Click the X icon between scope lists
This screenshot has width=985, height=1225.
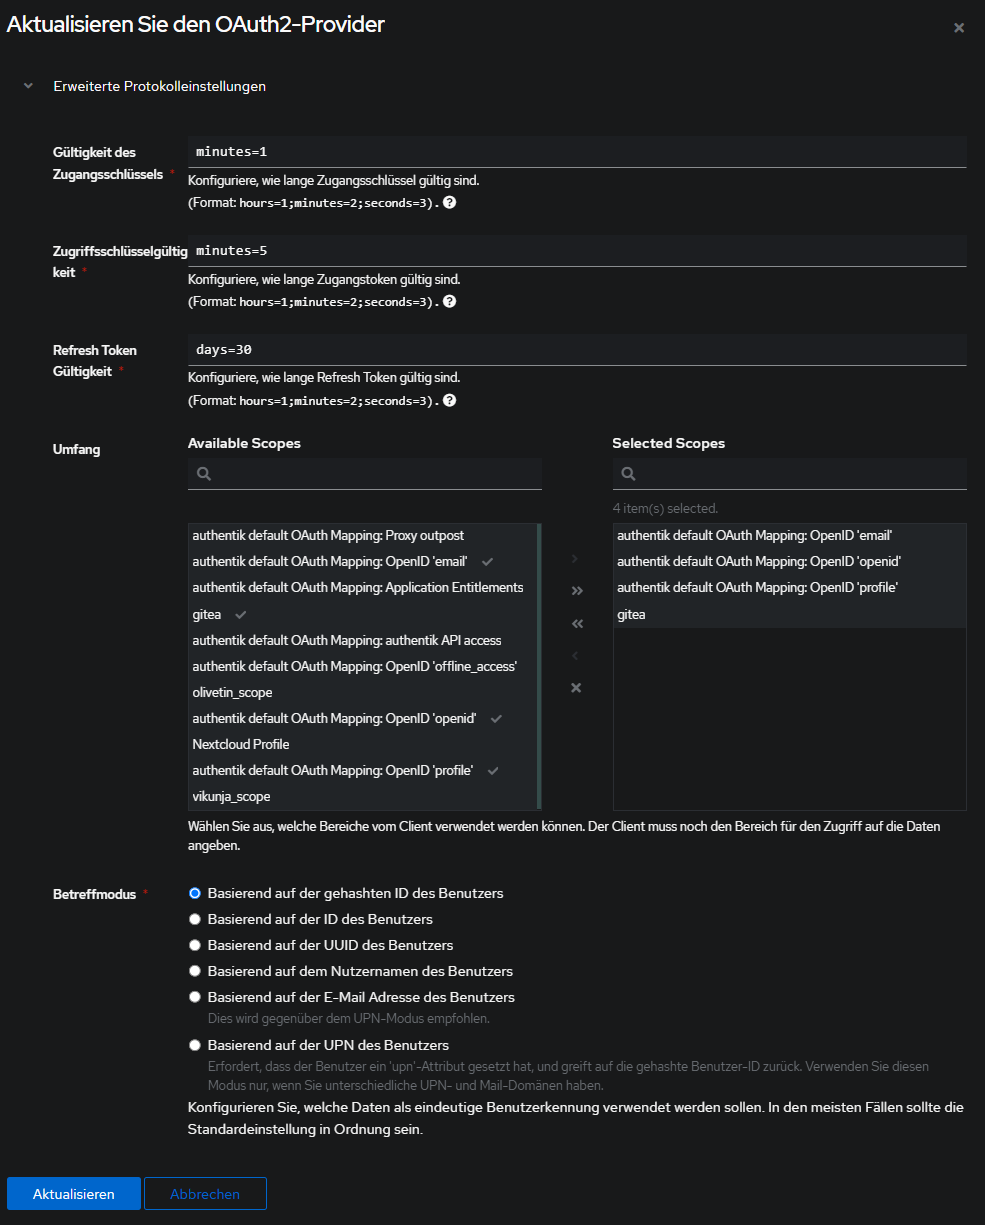click(576, 688)
